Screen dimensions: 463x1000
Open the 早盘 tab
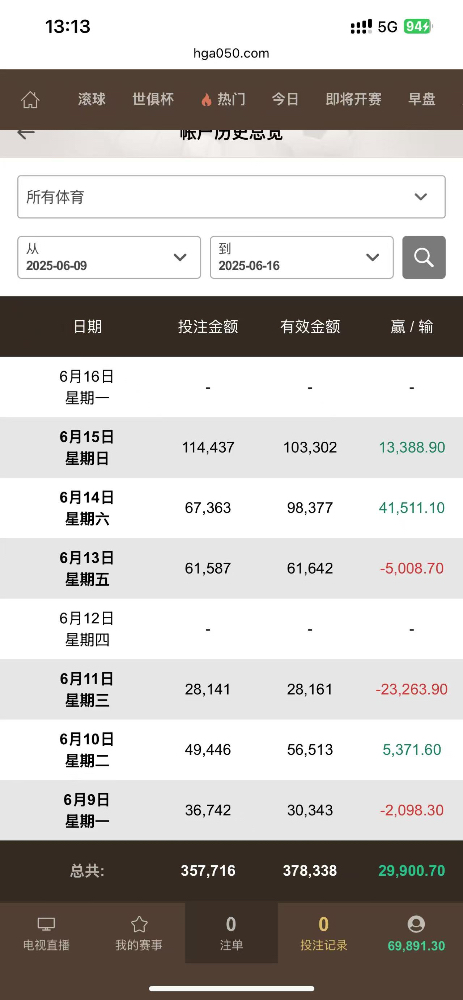pos(422,99)
